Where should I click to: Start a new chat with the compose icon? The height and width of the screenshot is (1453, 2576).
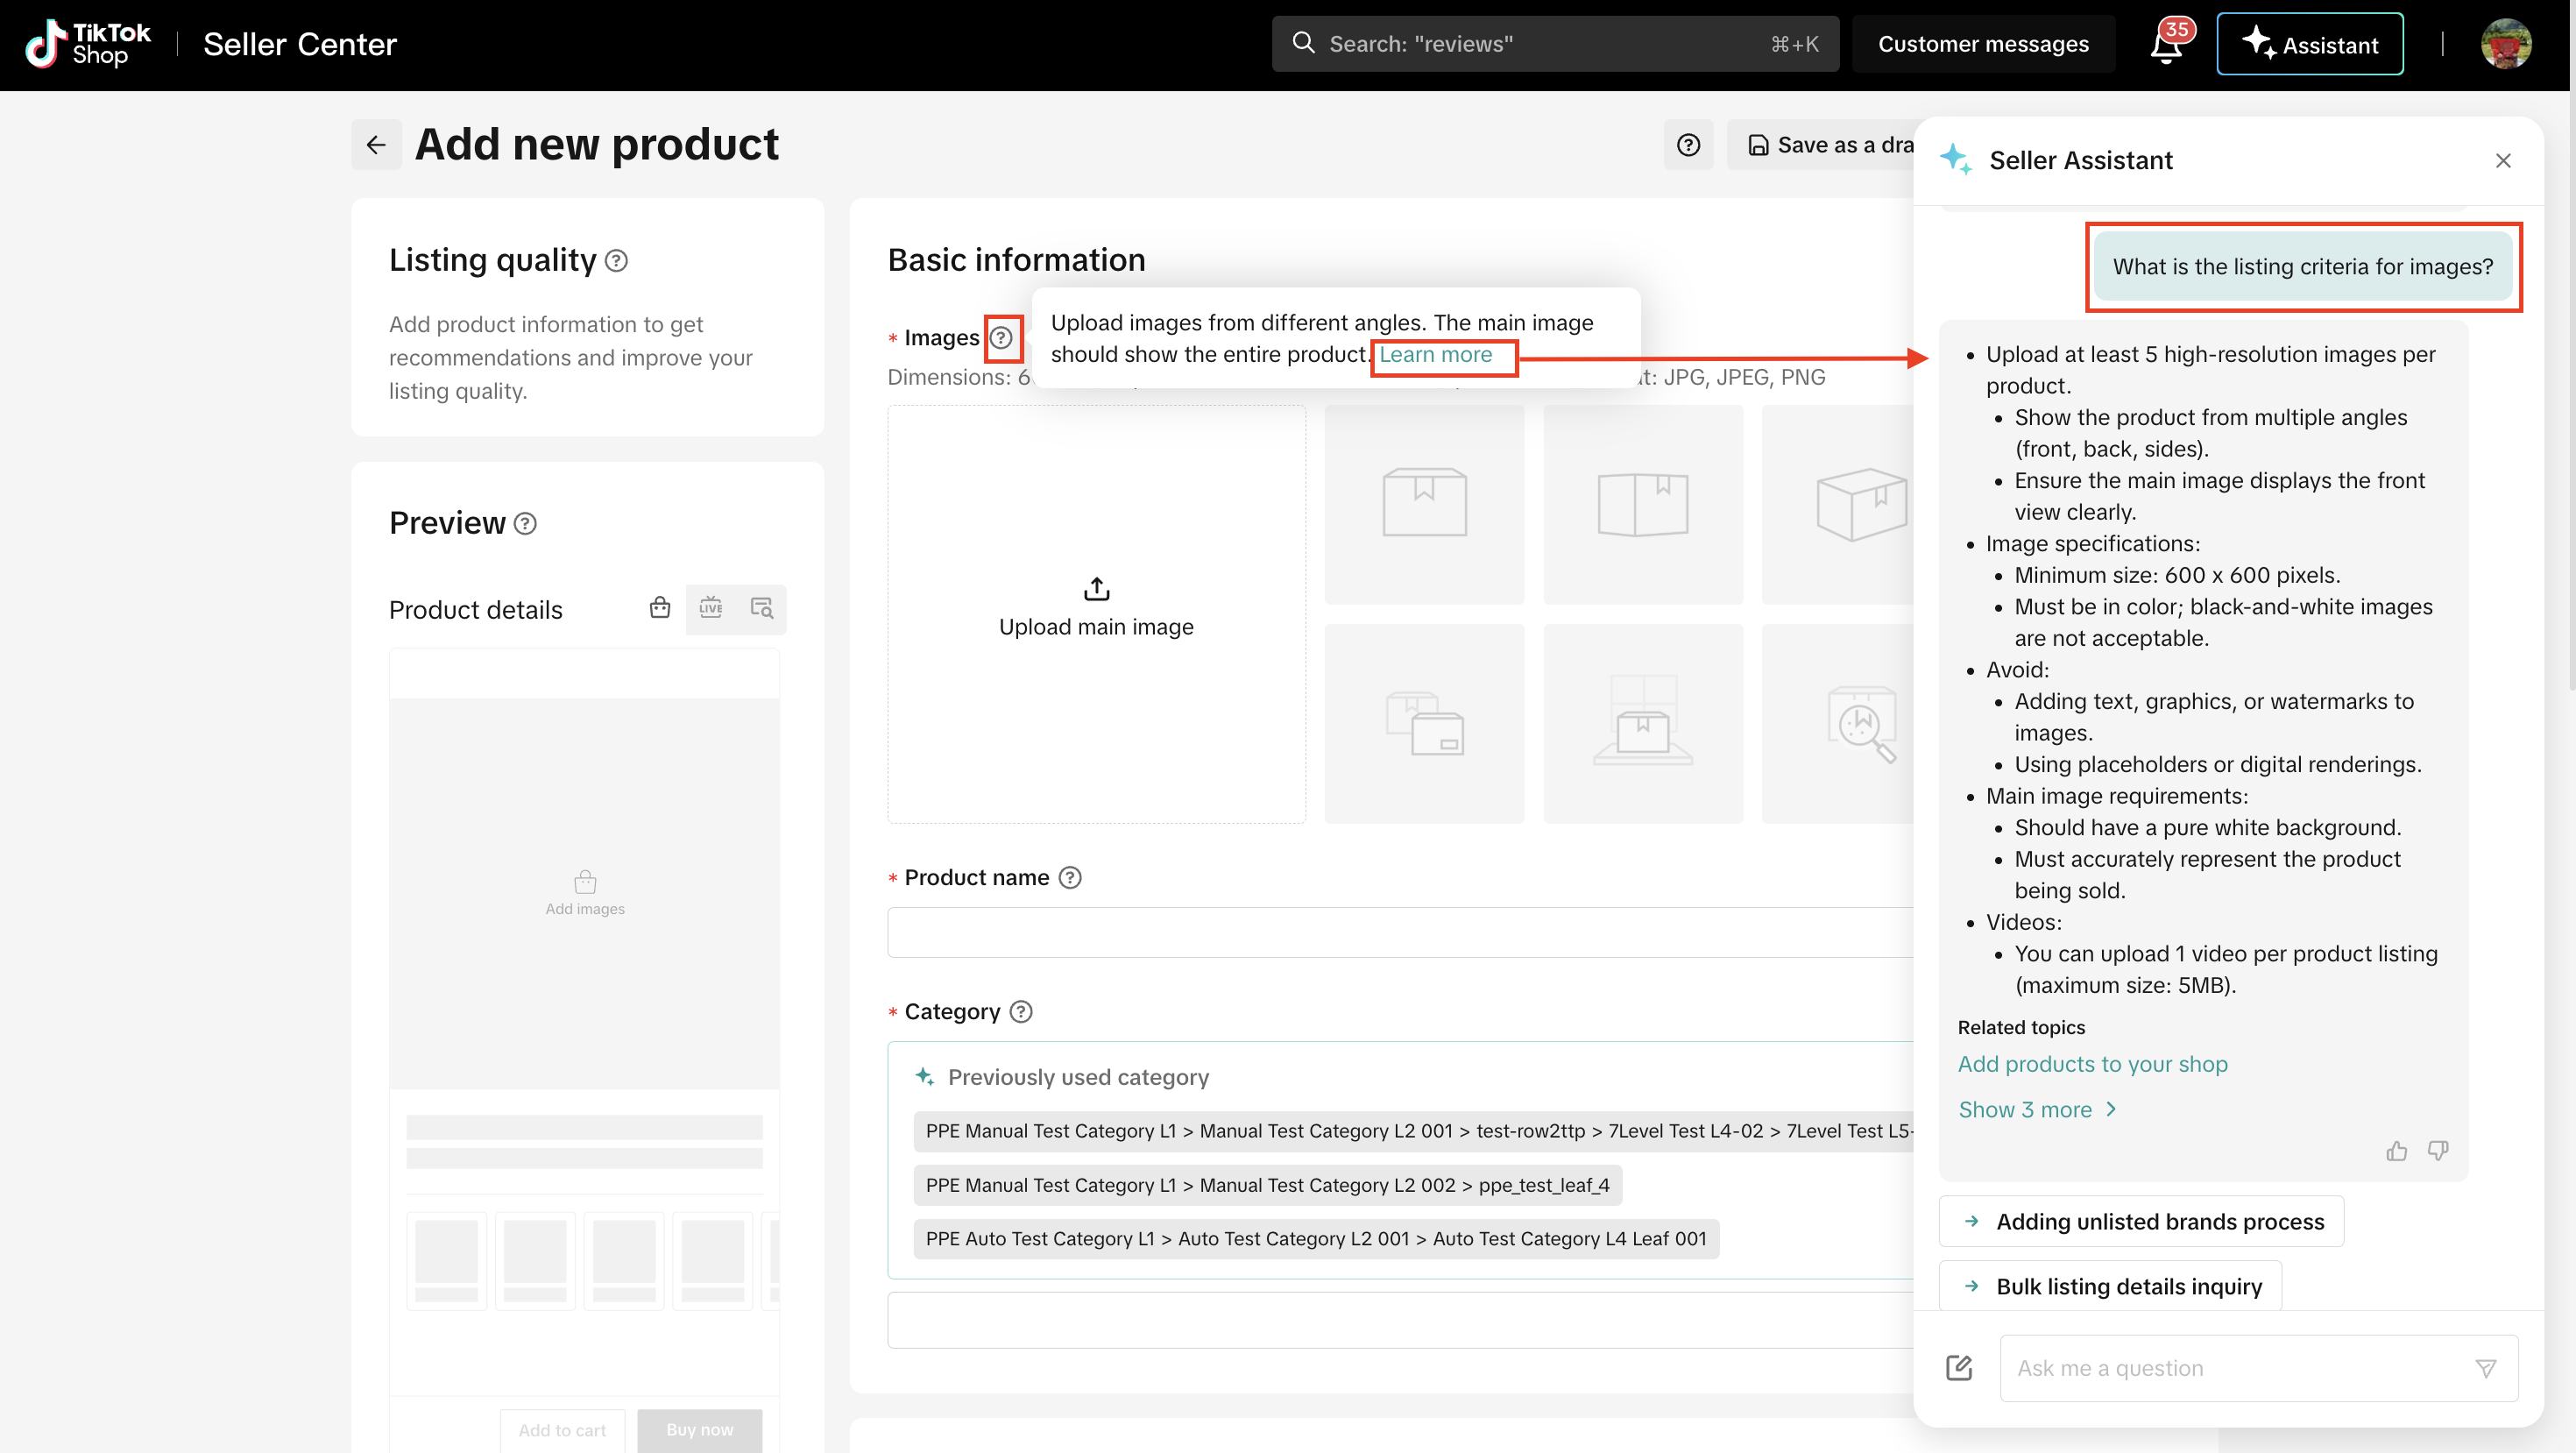(x=1959, y=1367)
